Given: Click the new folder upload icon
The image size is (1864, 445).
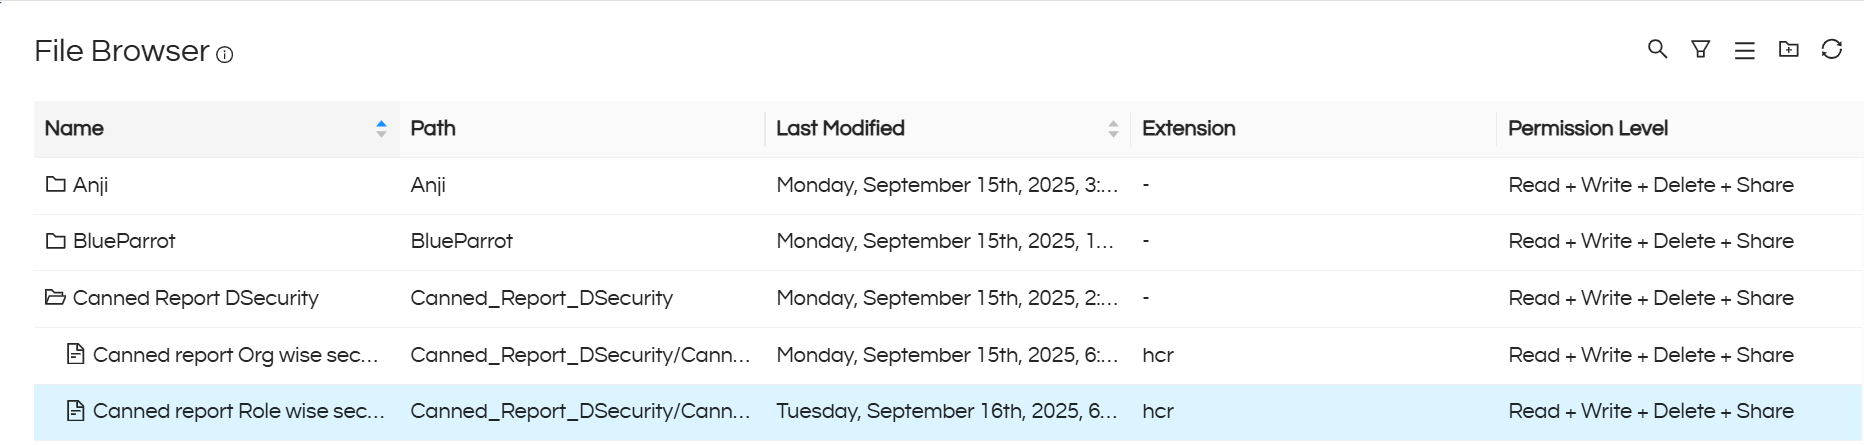Looking at the screenshot, I should click(1788, 49).
